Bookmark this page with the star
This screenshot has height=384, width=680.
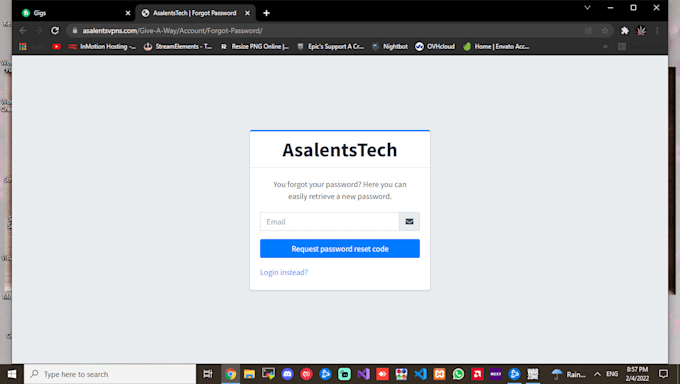click(x=605, y=30)
